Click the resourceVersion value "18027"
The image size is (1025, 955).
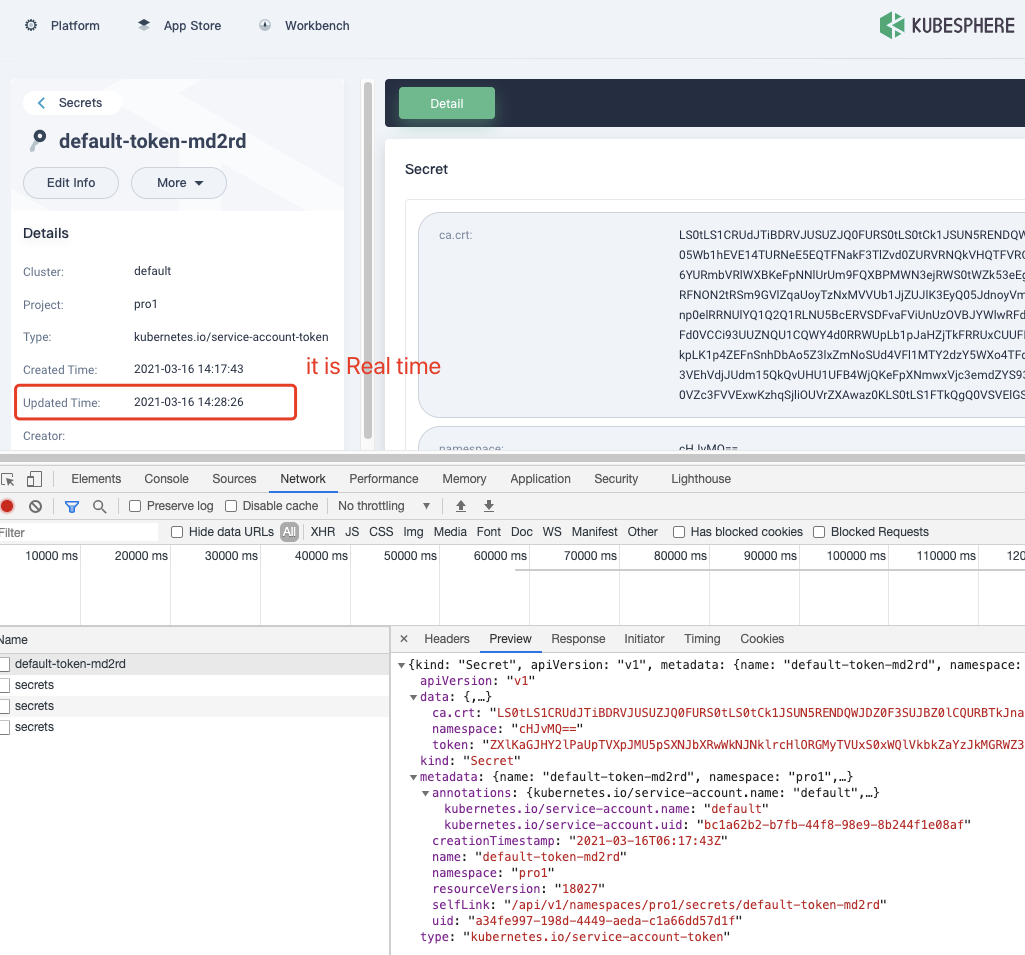tap(579, 889)
